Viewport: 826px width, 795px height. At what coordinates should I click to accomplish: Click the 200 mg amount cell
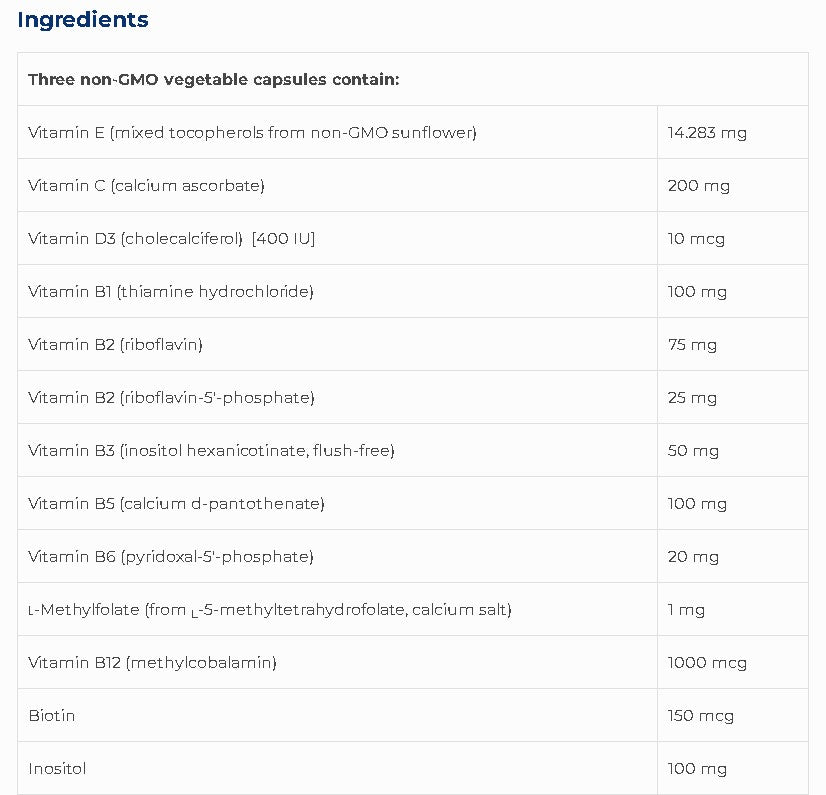[698, 185]
